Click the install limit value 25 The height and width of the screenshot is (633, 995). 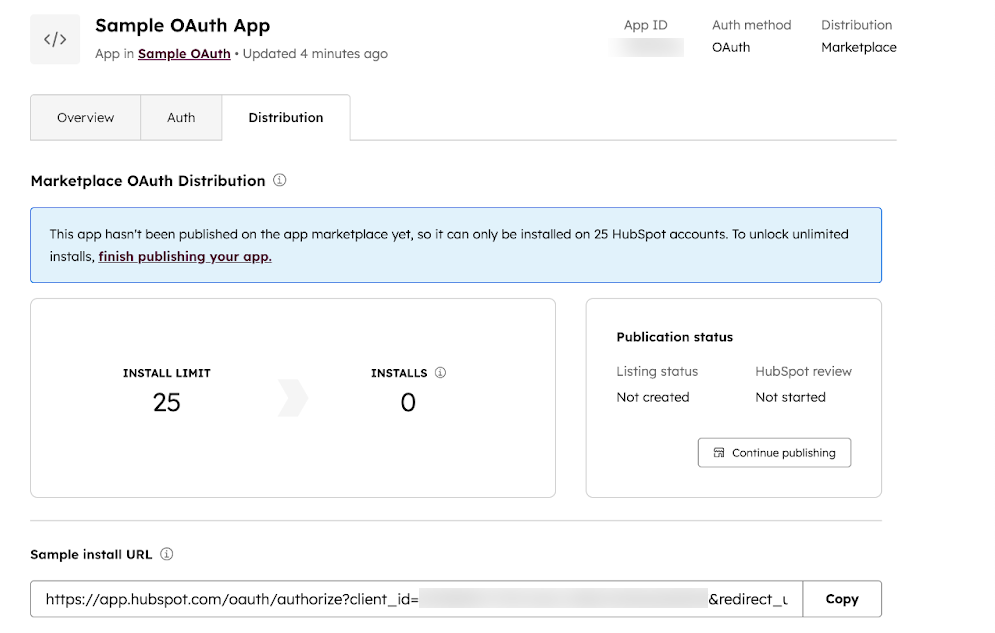coord(166,403)
